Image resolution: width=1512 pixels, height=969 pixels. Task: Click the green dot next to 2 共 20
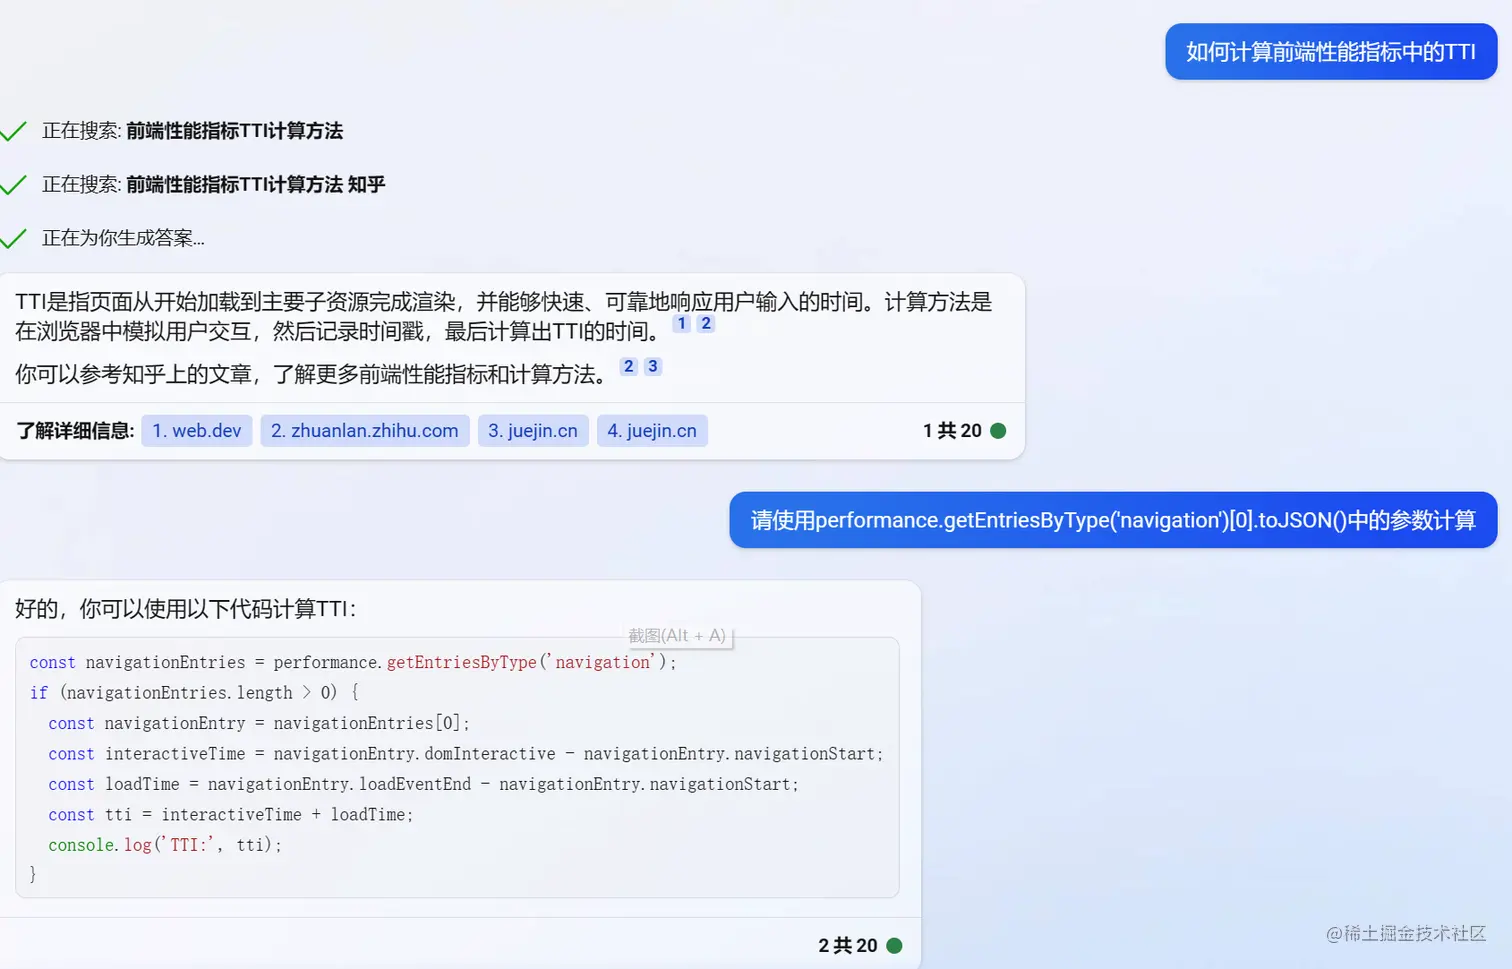click(x=895, y=946)
